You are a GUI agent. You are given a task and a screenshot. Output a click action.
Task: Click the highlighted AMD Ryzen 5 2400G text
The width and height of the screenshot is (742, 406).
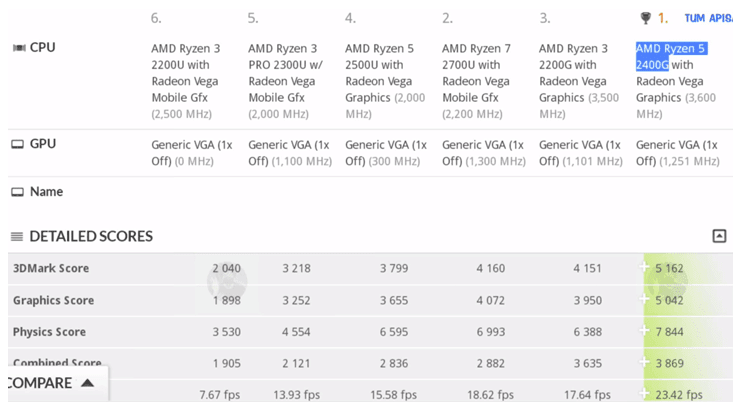click(671, 56)
